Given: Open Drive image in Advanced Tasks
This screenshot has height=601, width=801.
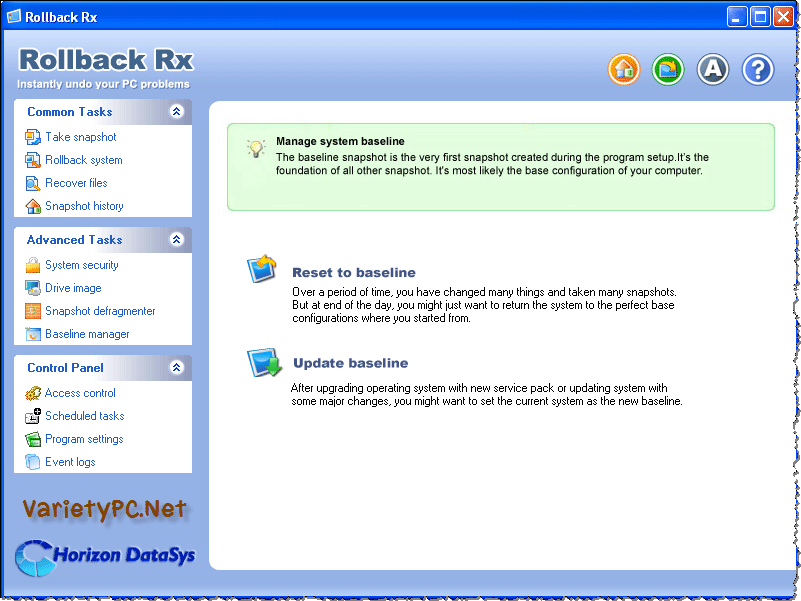Looking at the screenshot, I should point(73,288).
